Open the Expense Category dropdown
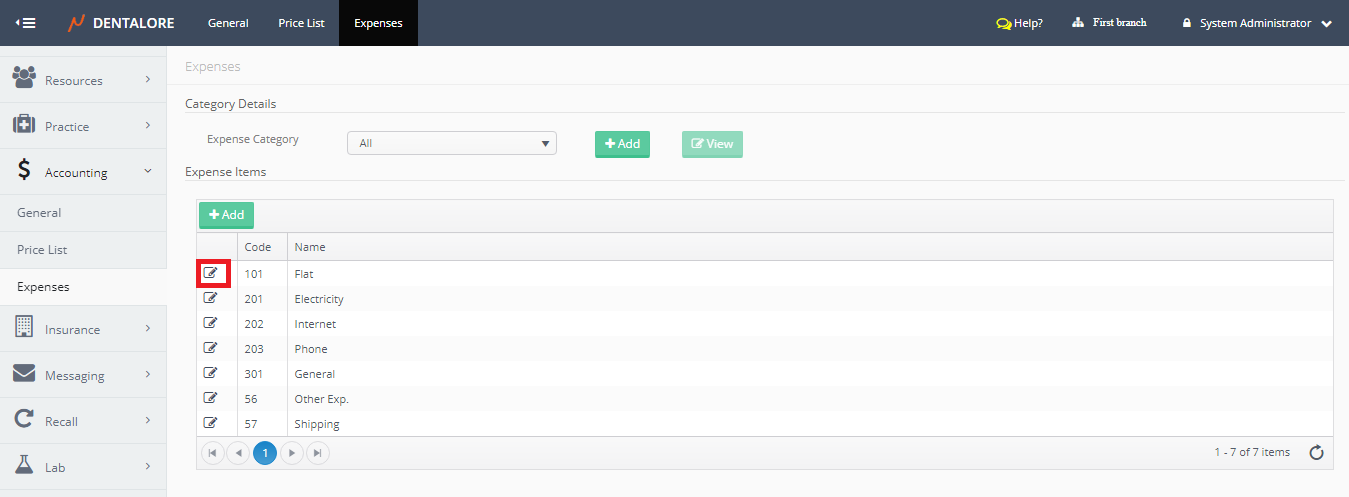The width and height of the screenshot is (1349, 497). pos(451,143)
